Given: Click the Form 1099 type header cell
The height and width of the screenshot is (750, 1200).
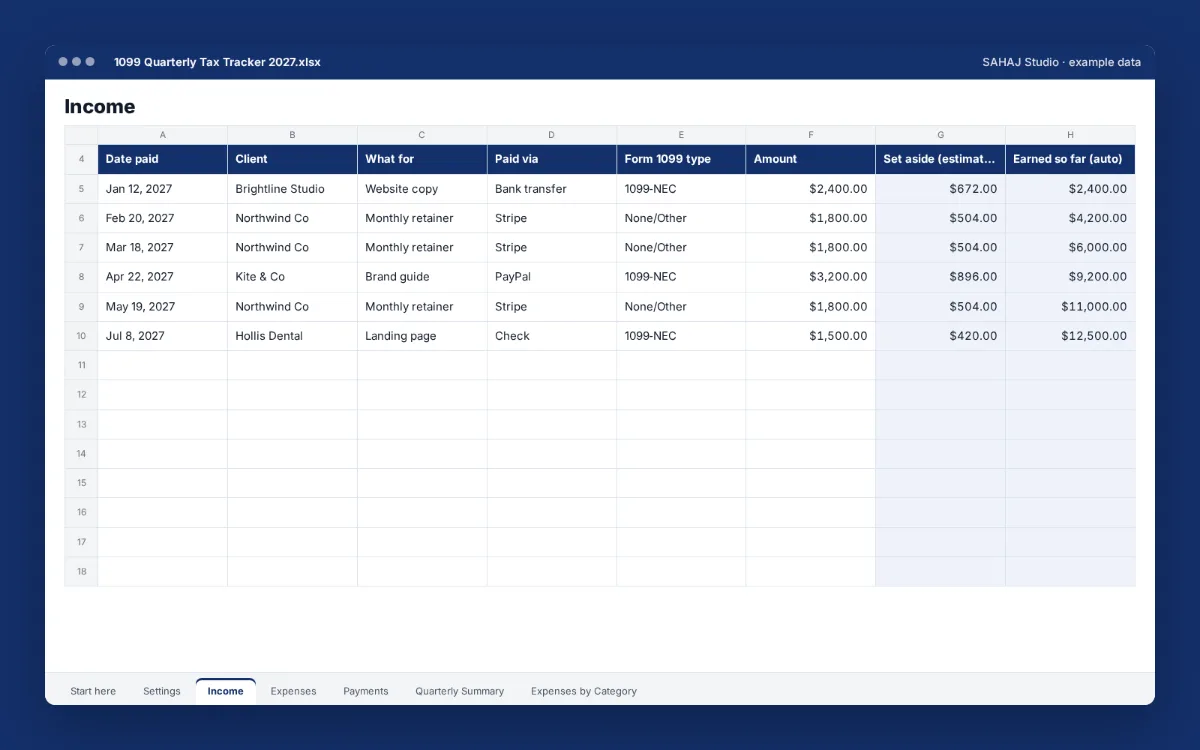Looking at the screenshot, I should coord(681,159).
